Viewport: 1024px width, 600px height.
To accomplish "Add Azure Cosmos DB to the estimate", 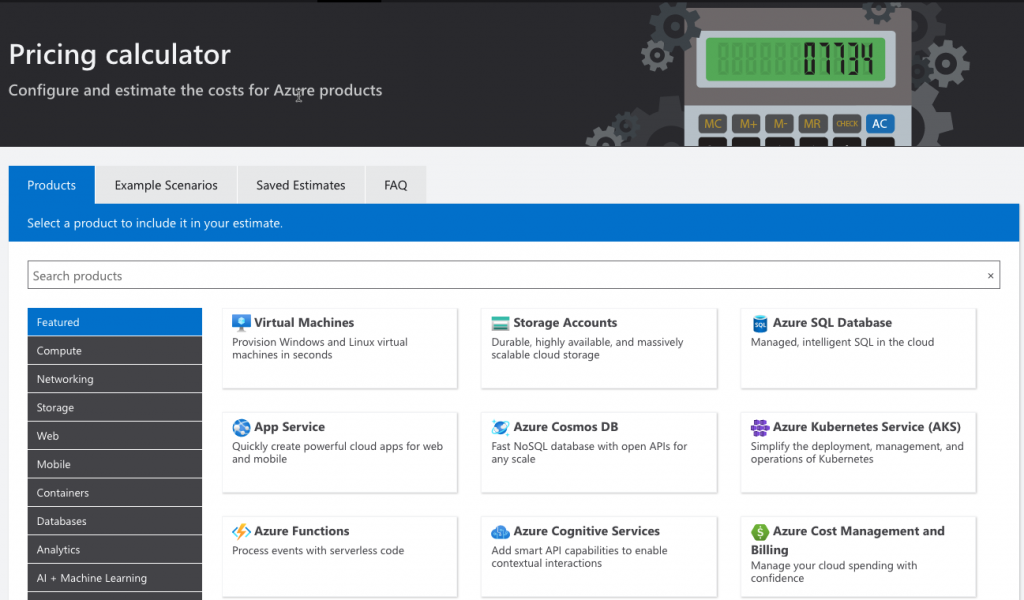I will click(x=599, y=452).
